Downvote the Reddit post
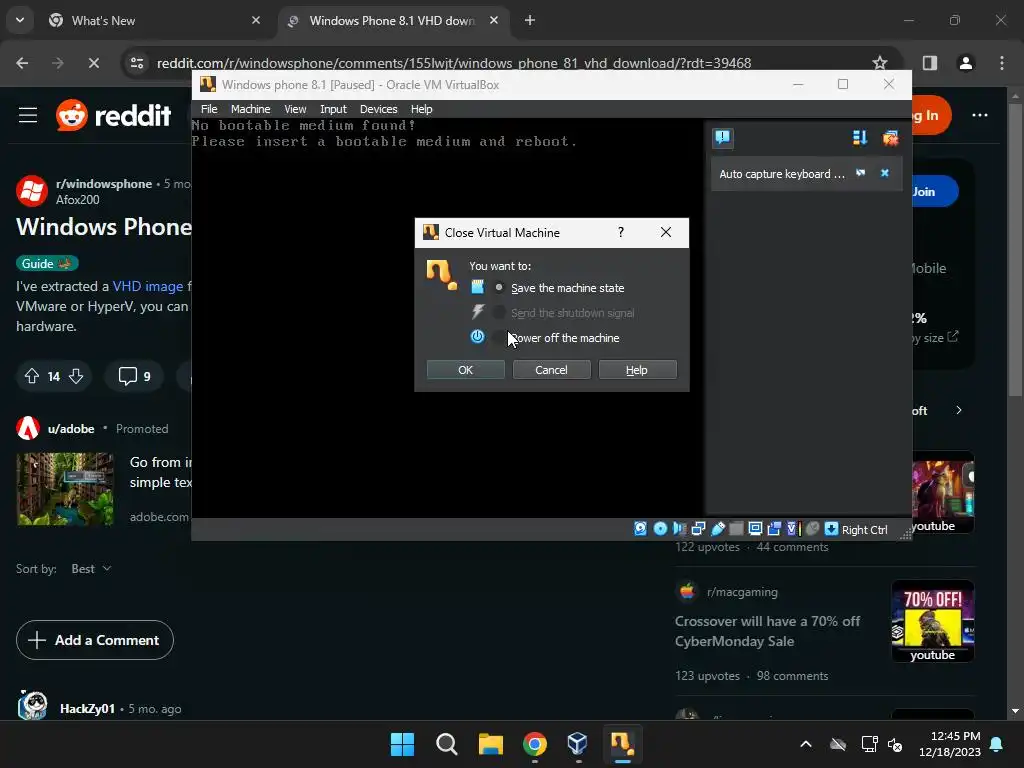 pos(76,376)
